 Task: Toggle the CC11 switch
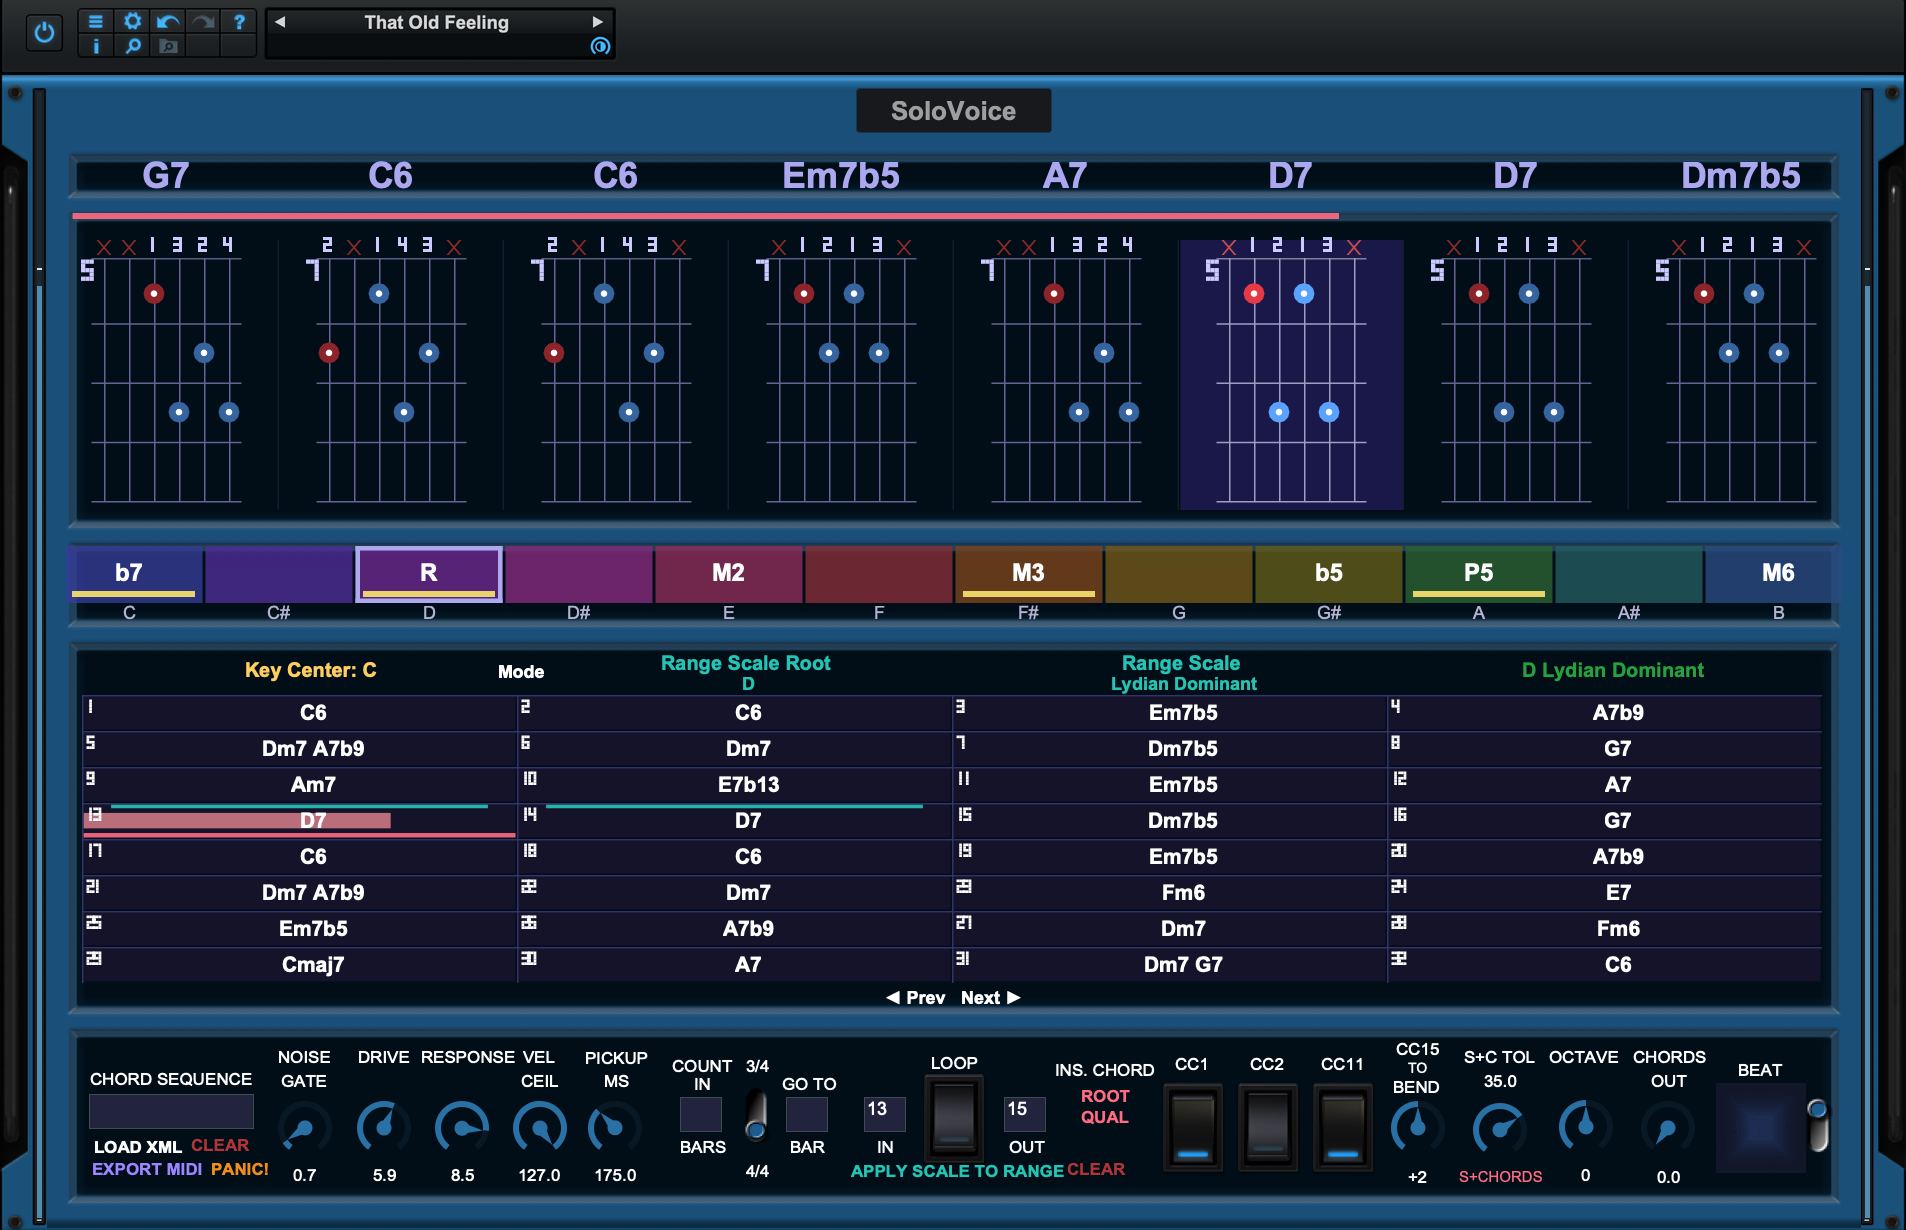(1342, 1128)
